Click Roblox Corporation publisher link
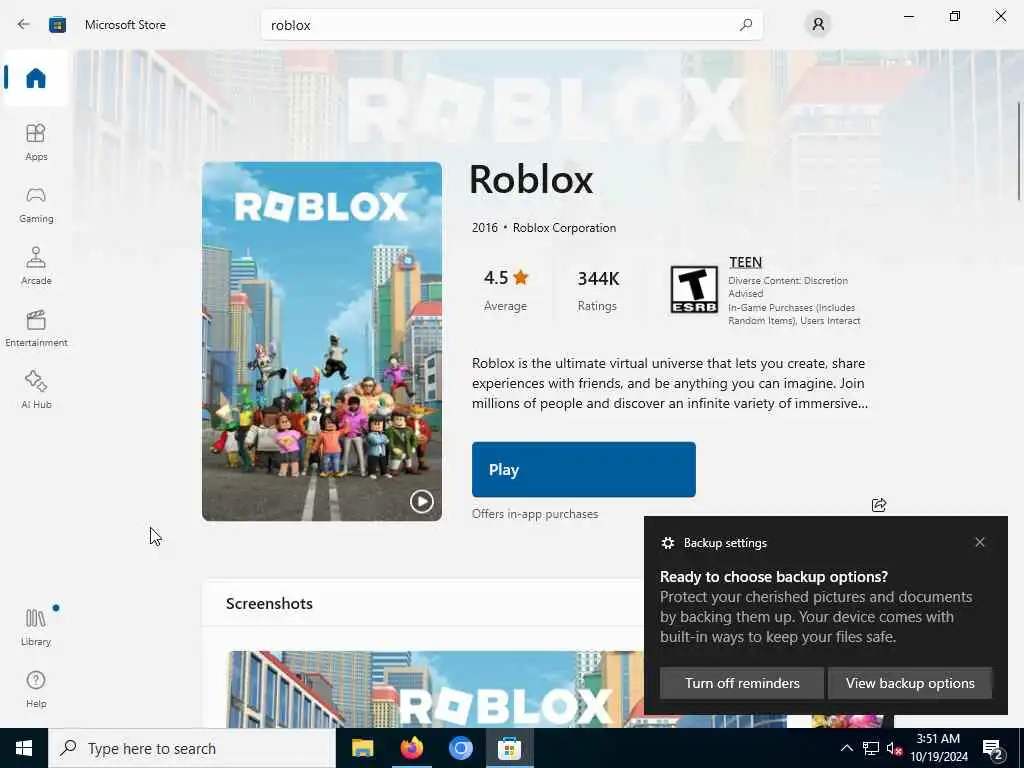The height and width of the screenshot is (768, 1024). click(x=564, y=228)
